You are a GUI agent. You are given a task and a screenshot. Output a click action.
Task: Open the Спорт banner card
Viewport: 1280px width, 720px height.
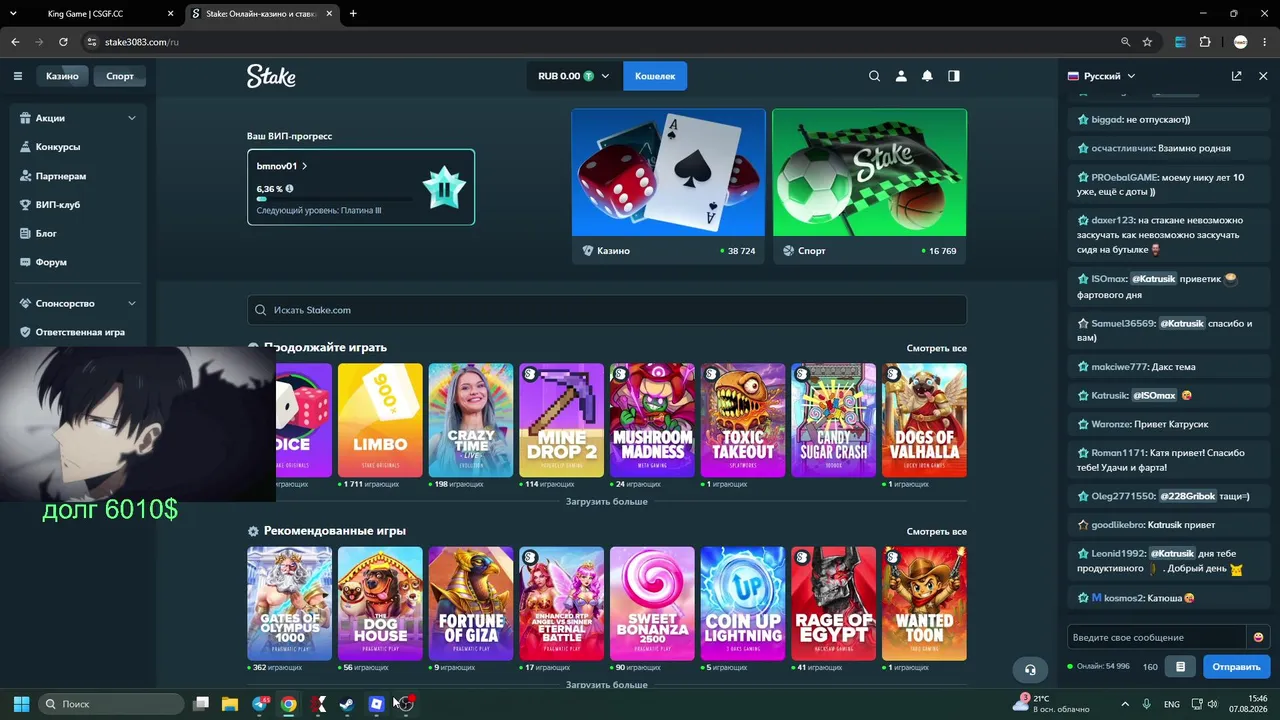click(870, 186)
